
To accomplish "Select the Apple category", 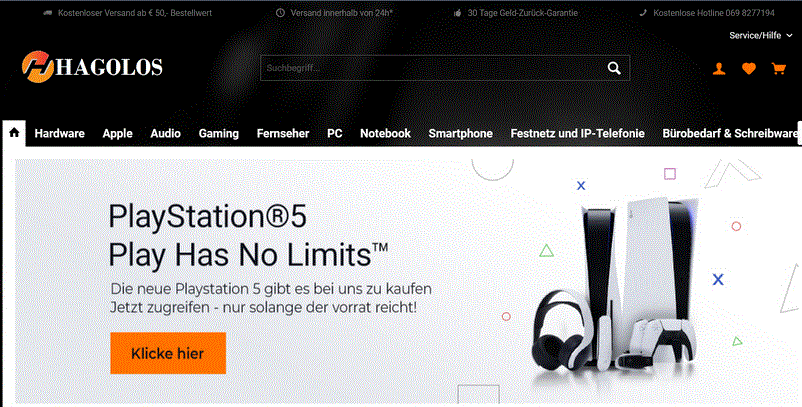I will pos(117,133).
